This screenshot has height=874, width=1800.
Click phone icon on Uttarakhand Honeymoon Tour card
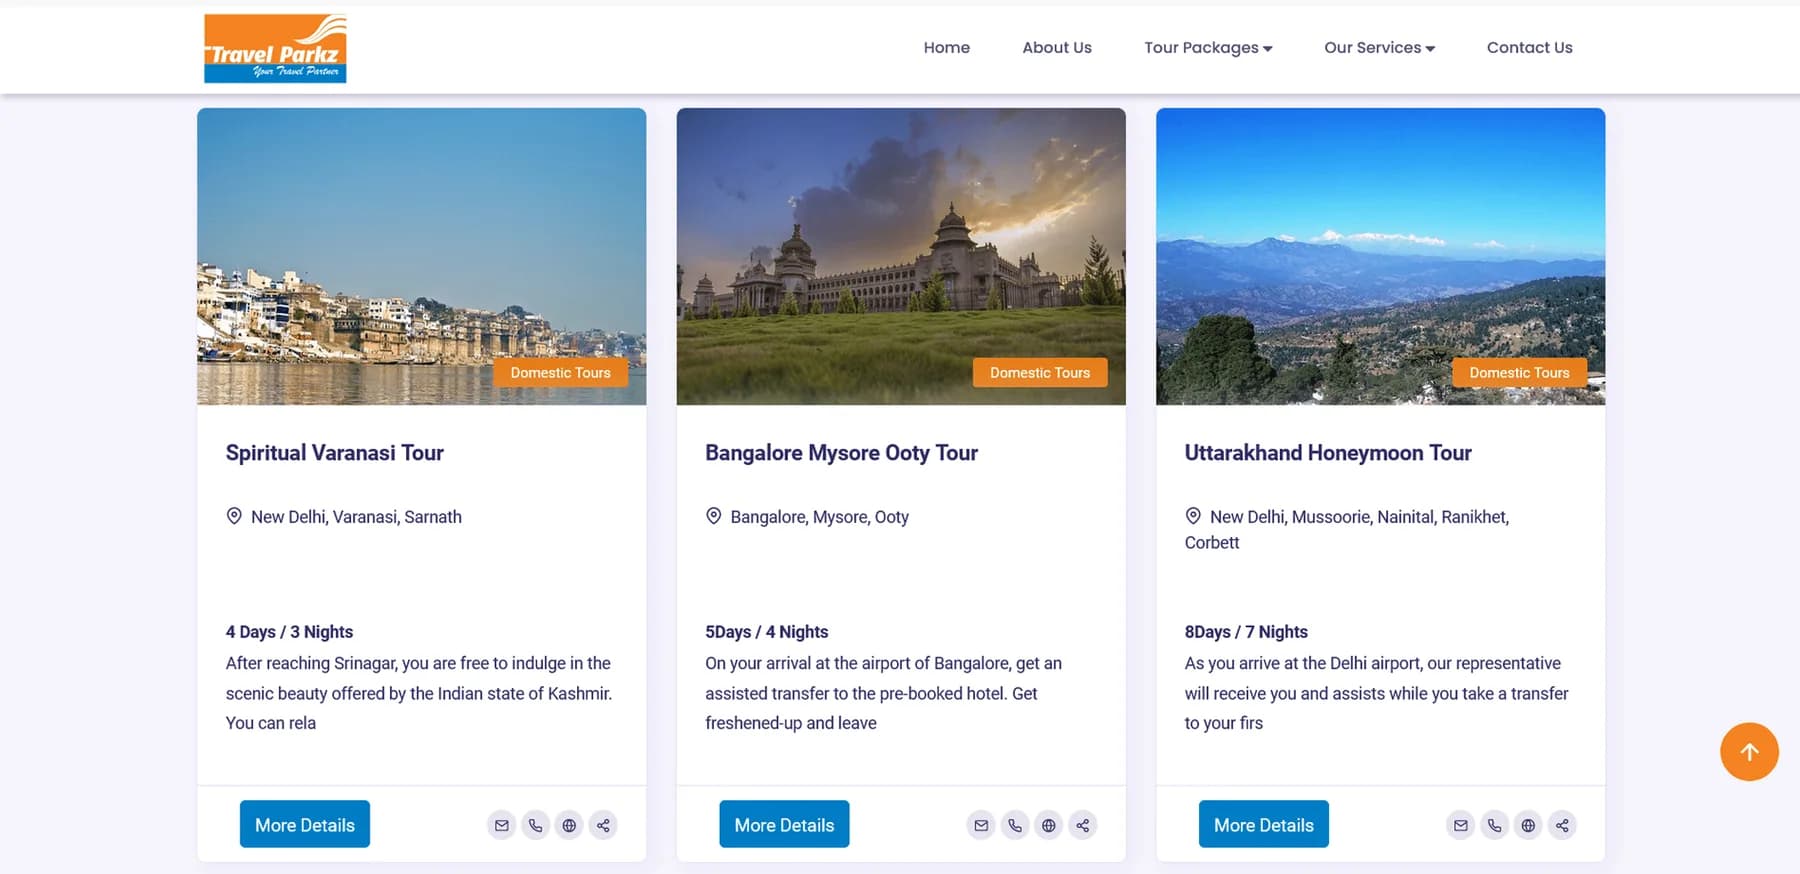point(1495,825)
